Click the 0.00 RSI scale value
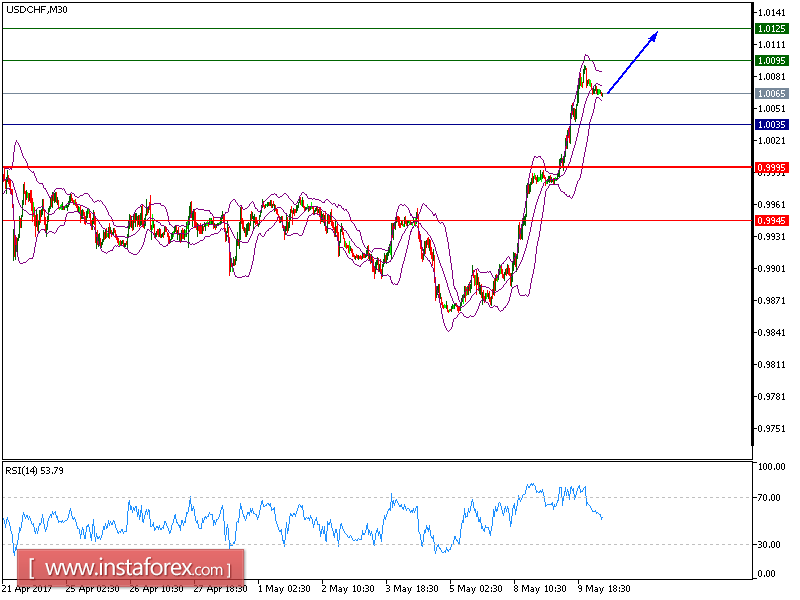This screenshot has height=600, width=800. click(767, 574)
